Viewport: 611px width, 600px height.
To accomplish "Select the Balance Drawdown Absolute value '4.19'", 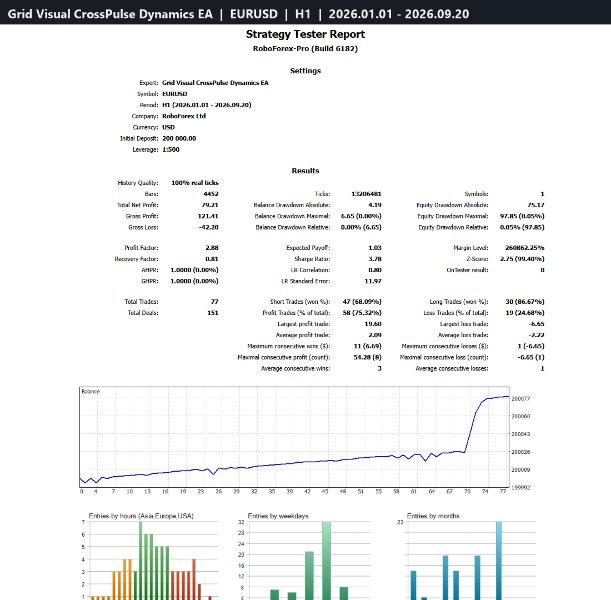I will tap(375, 205).
